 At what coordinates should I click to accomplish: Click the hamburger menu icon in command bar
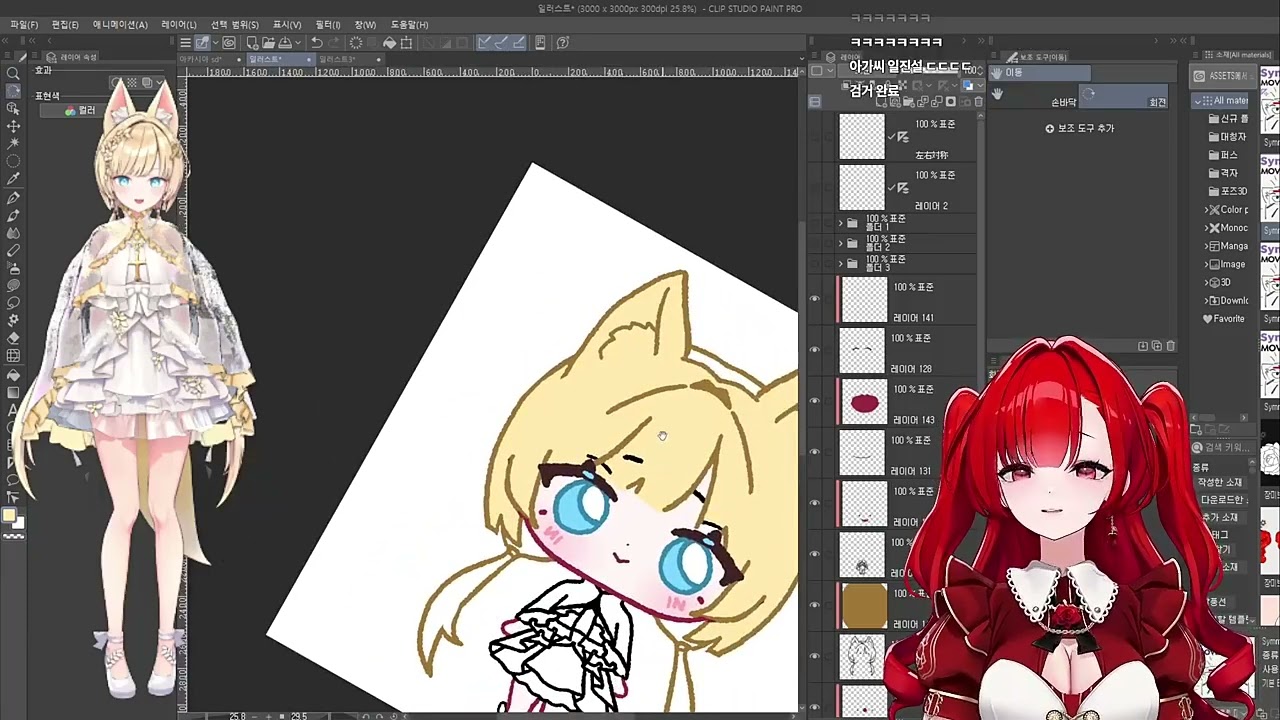[x=185, y=42]
